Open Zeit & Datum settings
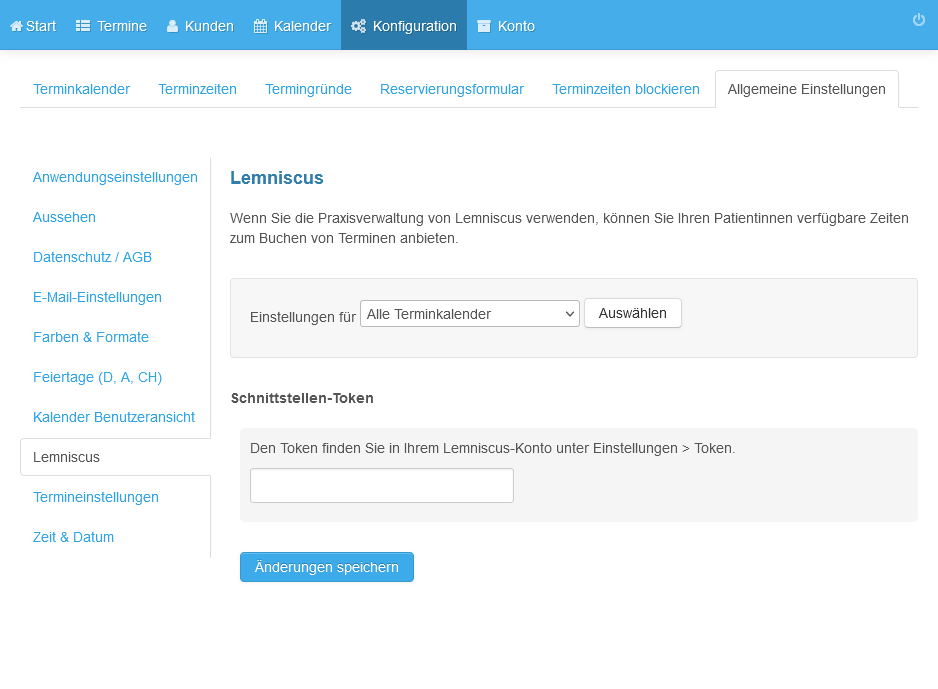Viewport: 938px width, 689px height. 73,537
